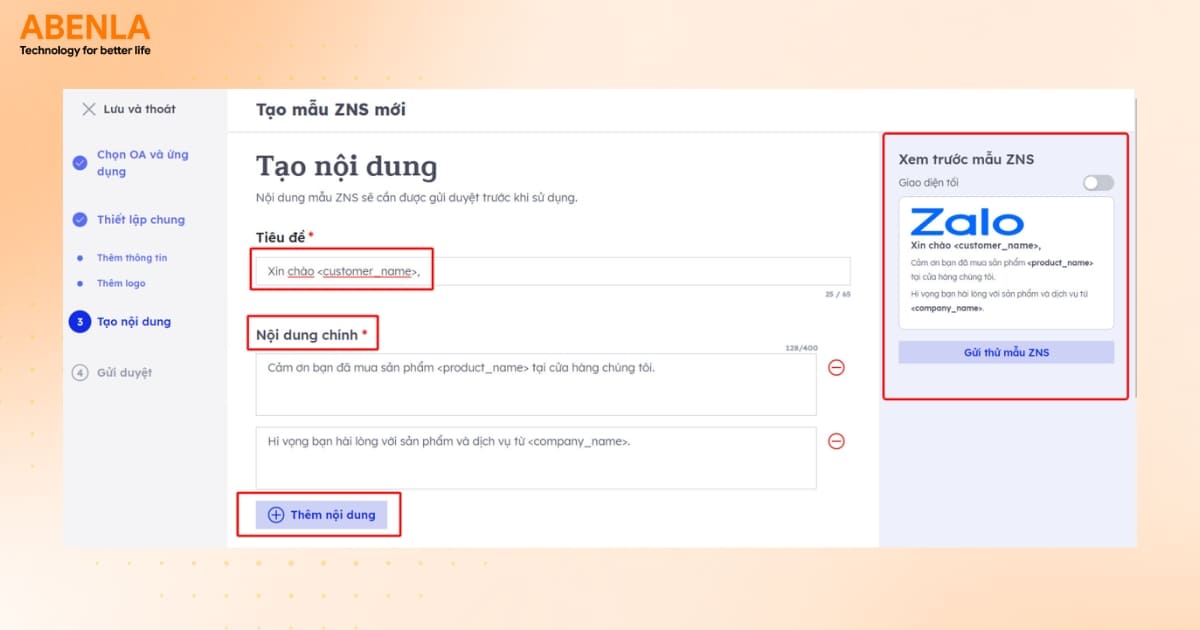Image resolution: width=1200 pixels, height=630 pixels.
Task: Click the 128/400 character counter
Action: click(801, 348)
